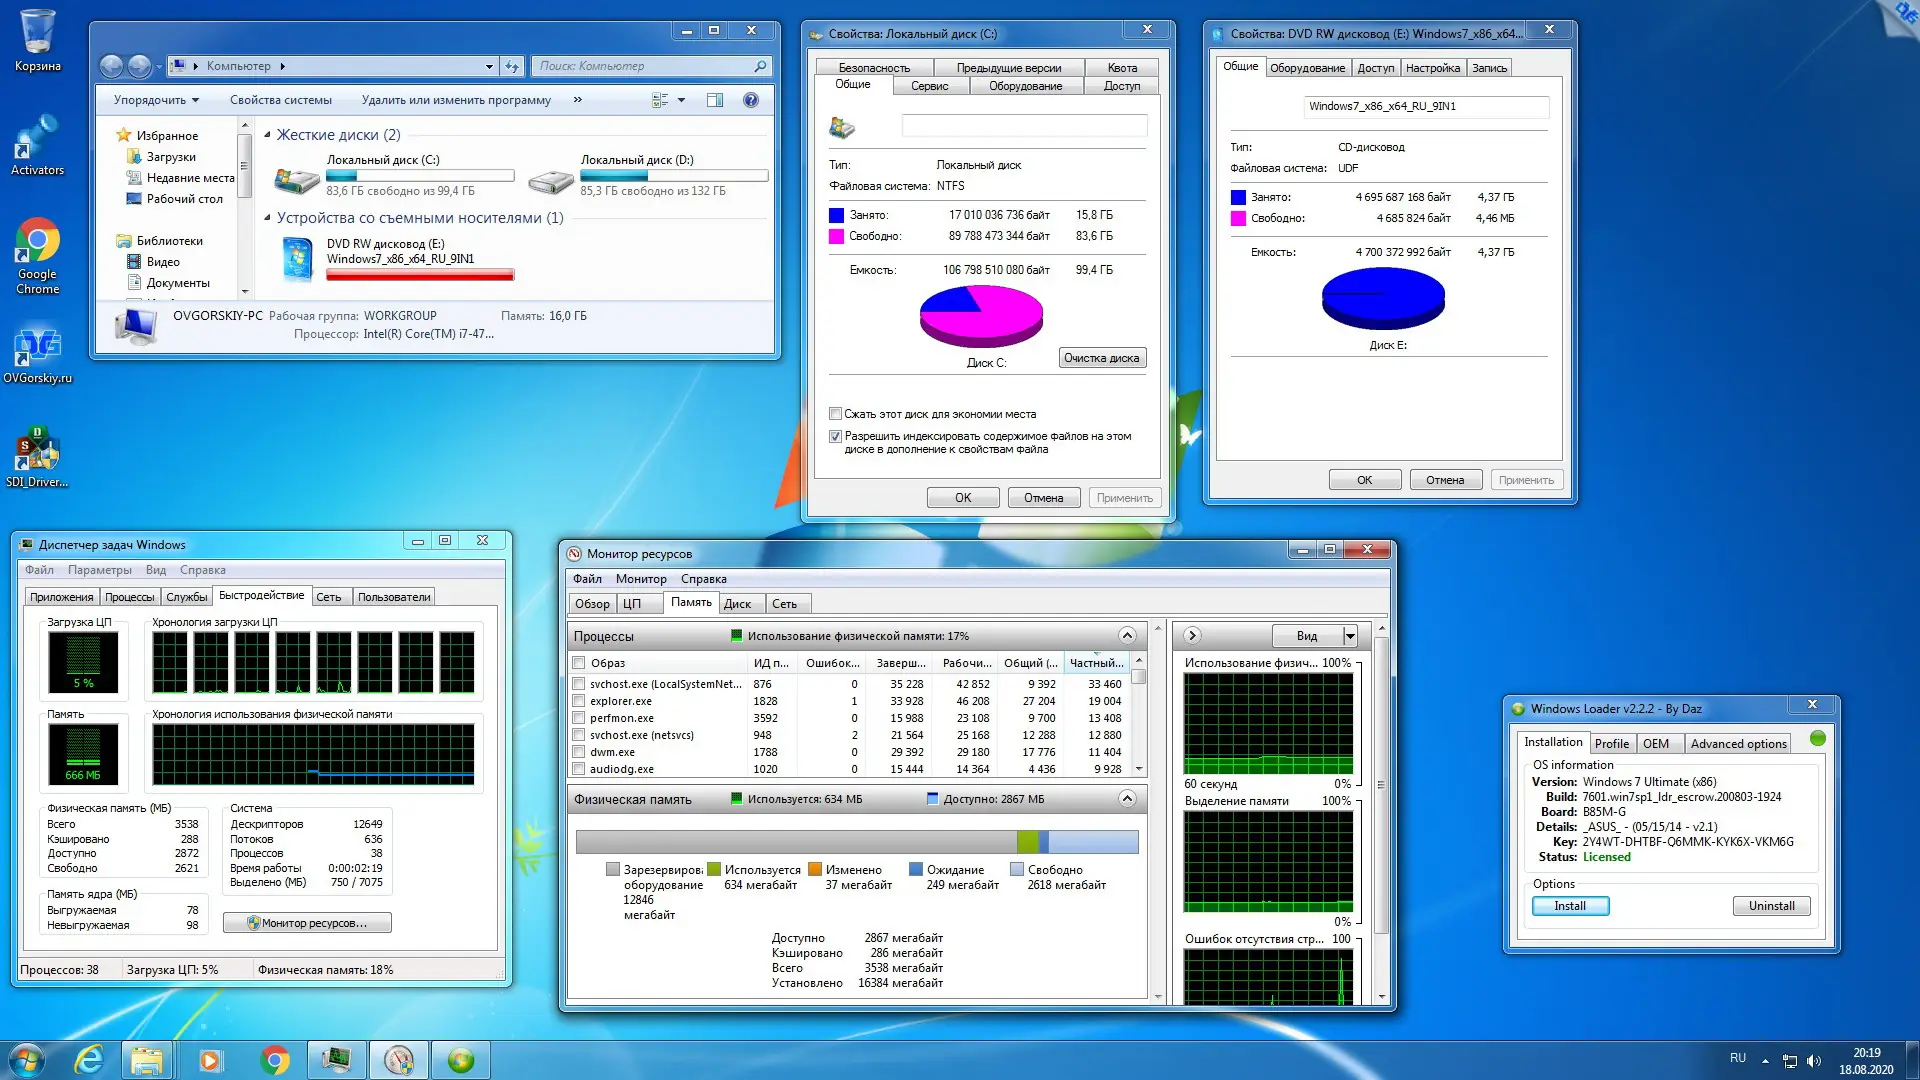Open the Упорядочить dropdown menu

[x=156, y=100]
